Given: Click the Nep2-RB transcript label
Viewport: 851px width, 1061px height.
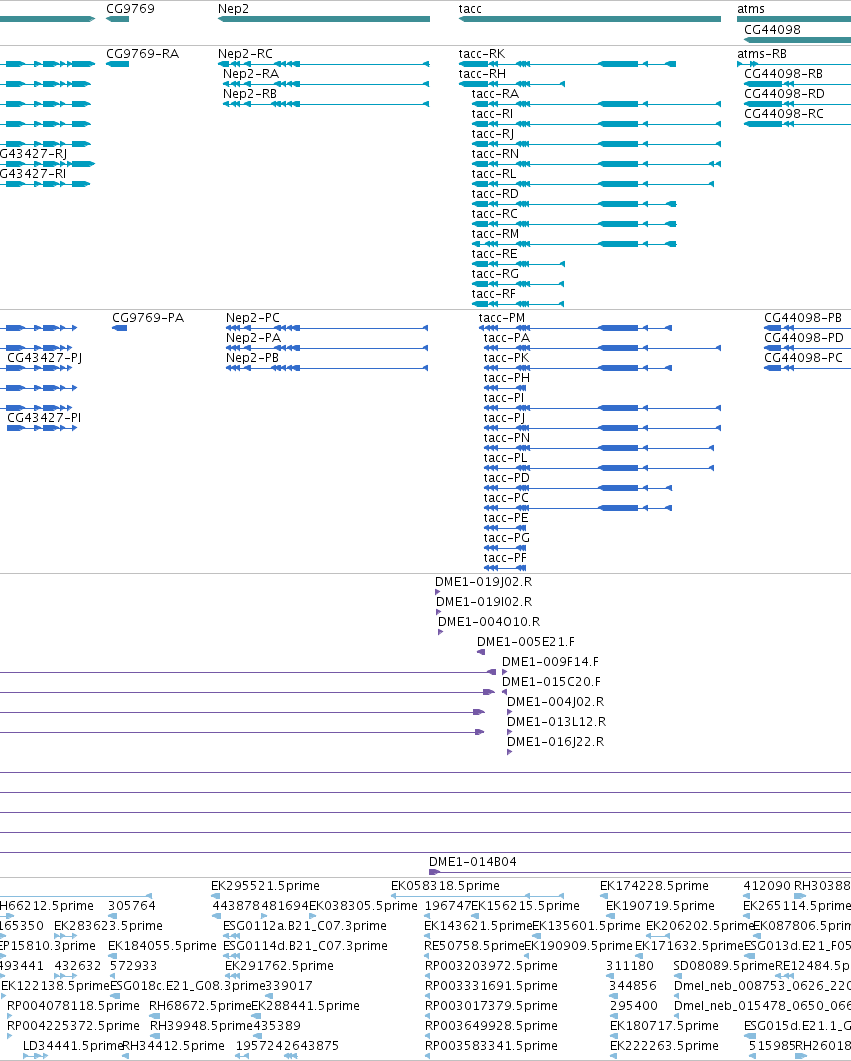Looking at the screenshot, I should coord(250,93).
